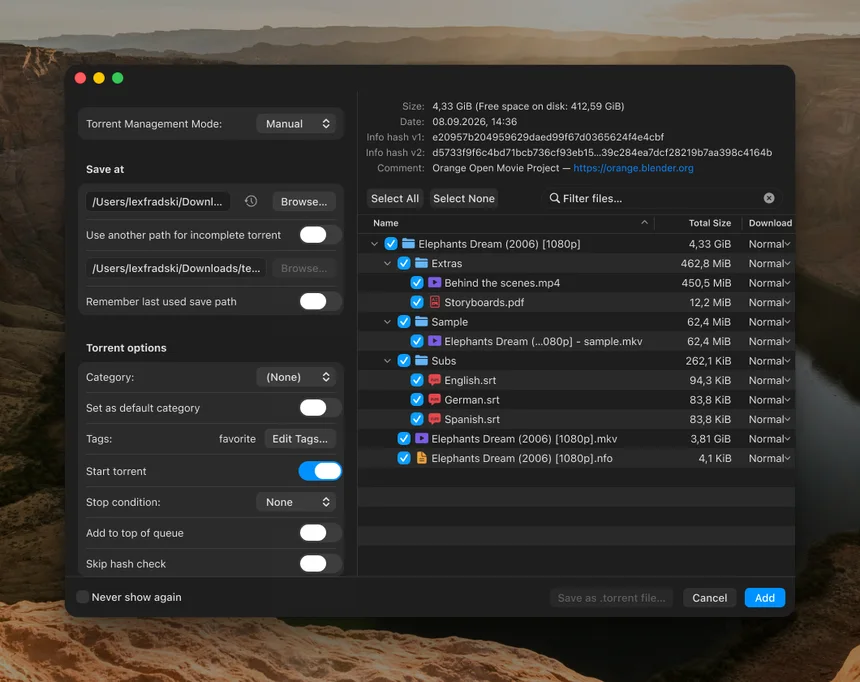Click the magnifier icon in Filter files

click(555, 198)
